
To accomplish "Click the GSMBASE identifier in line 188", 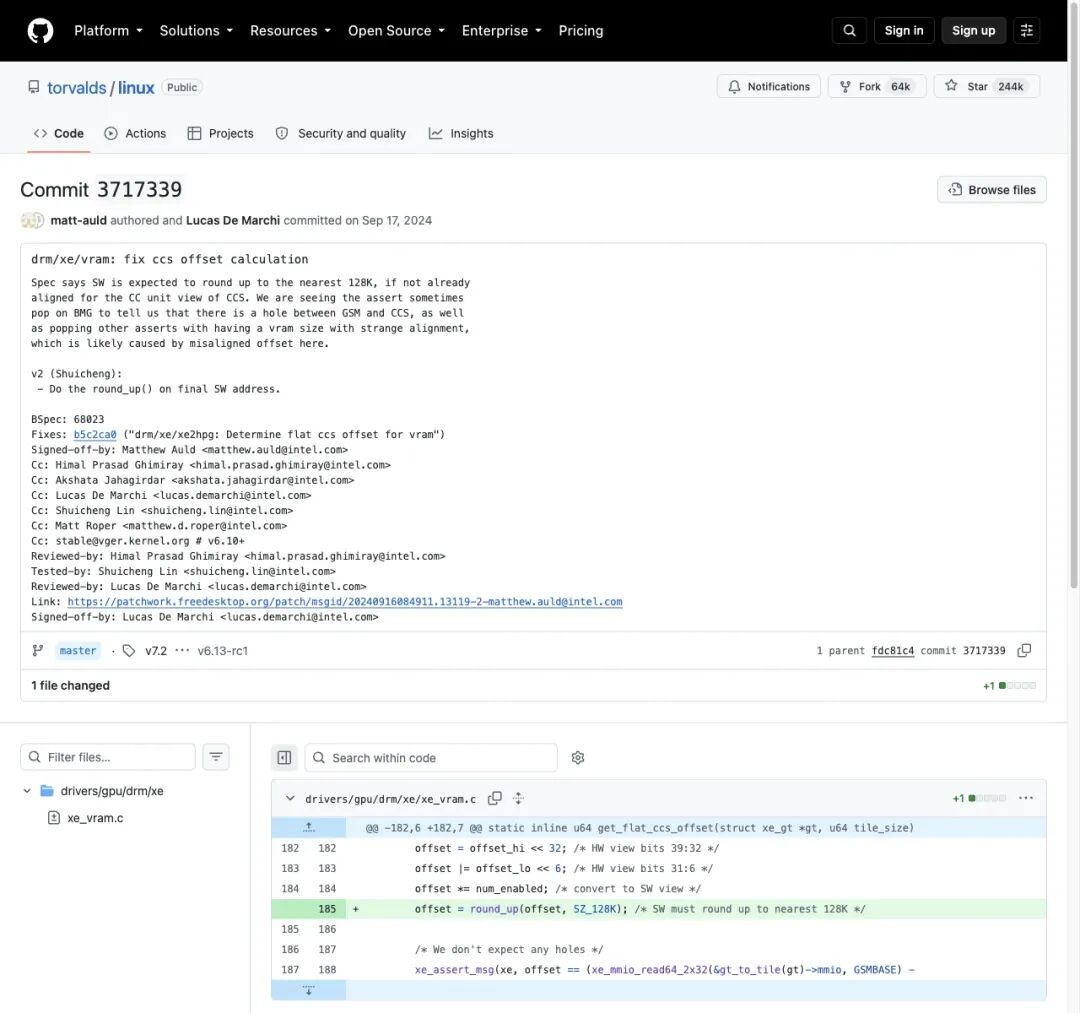I will (x=874, y=970).
